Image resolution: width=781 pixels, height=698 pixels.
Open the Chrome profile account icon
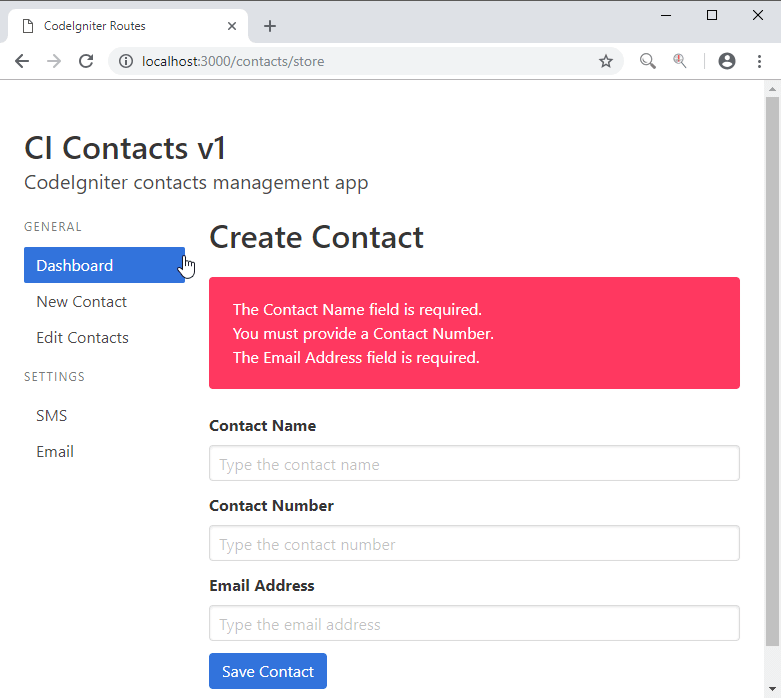point(727,61)
